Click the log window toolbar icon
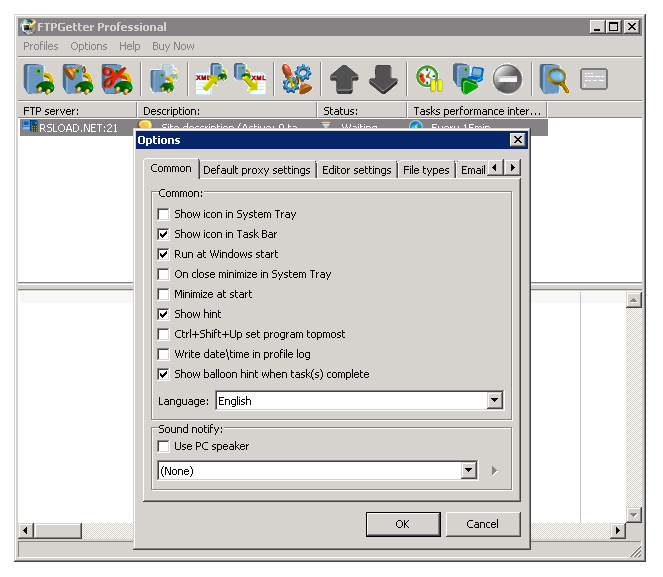The height and width of the screenshot is (577, 663). [x=594, y=79]
